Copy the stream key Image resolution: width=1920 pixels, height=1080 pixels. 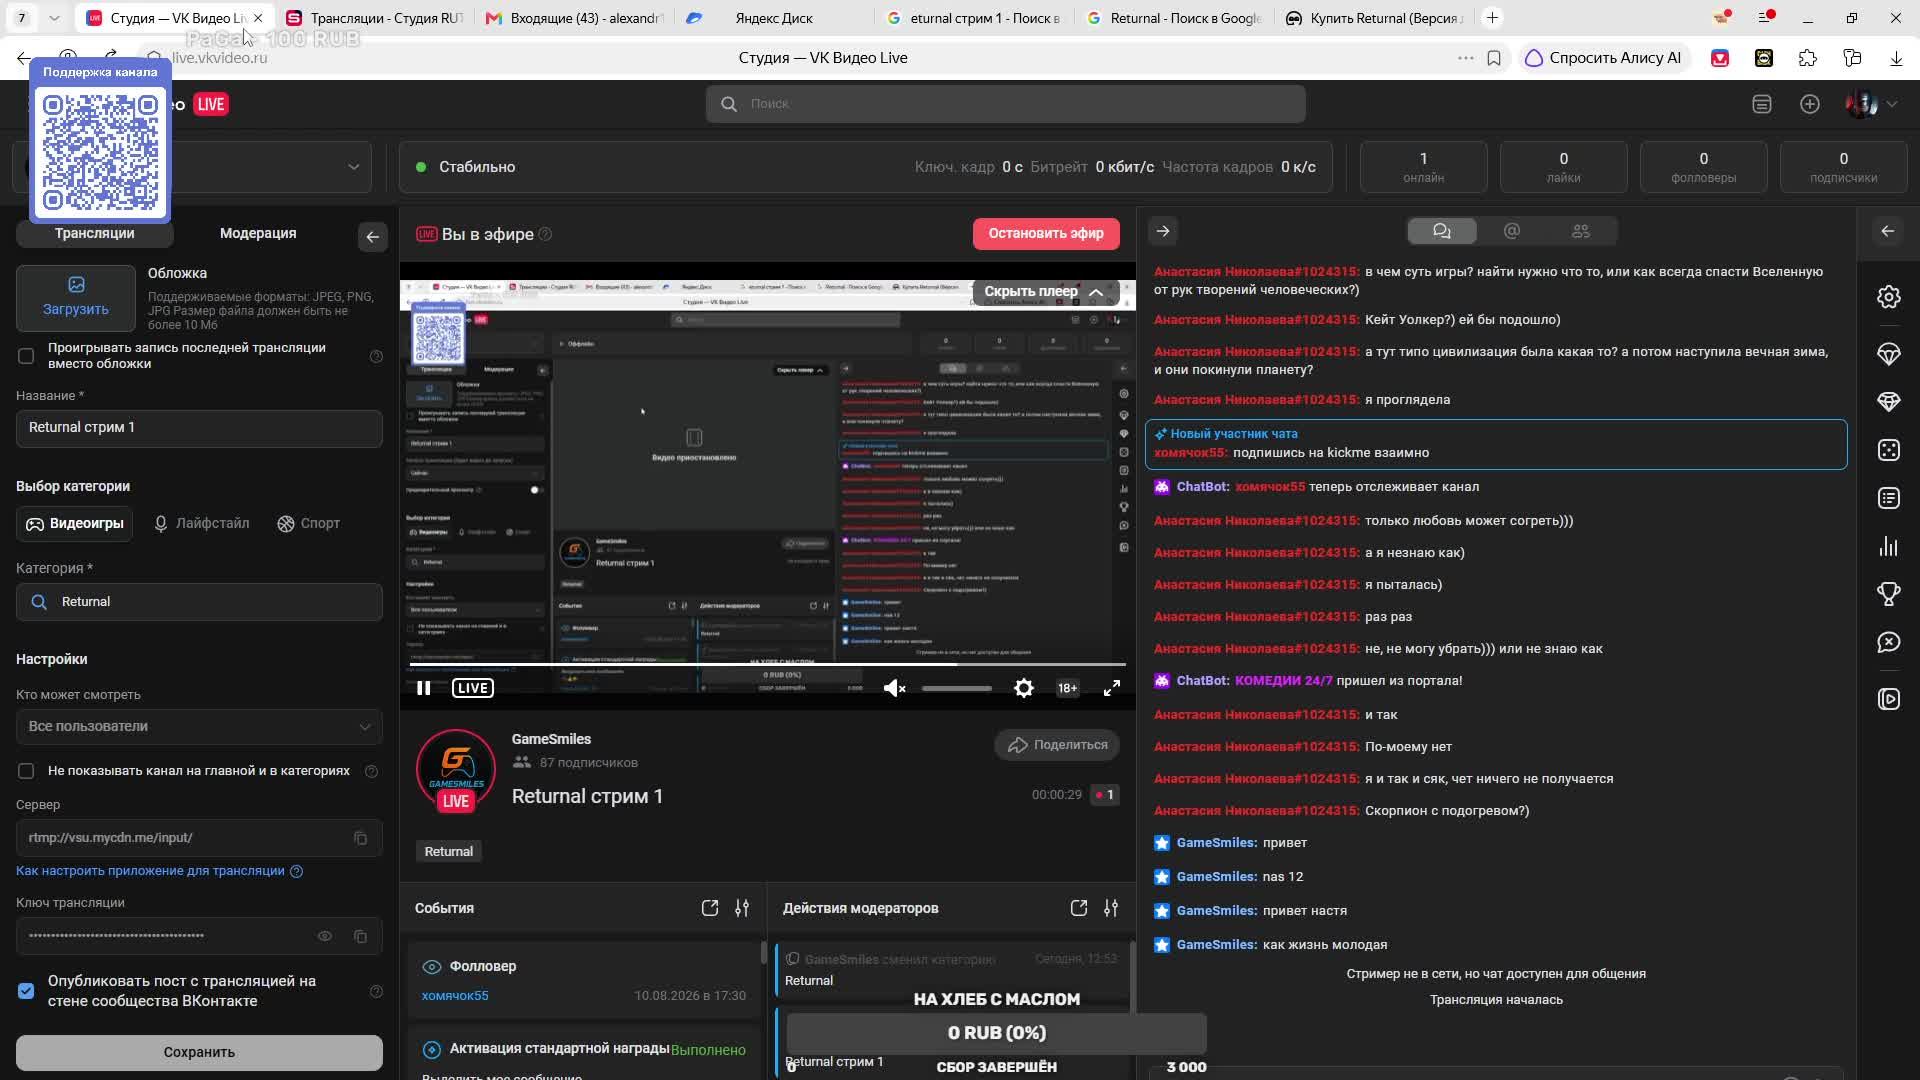click(361, 936)
